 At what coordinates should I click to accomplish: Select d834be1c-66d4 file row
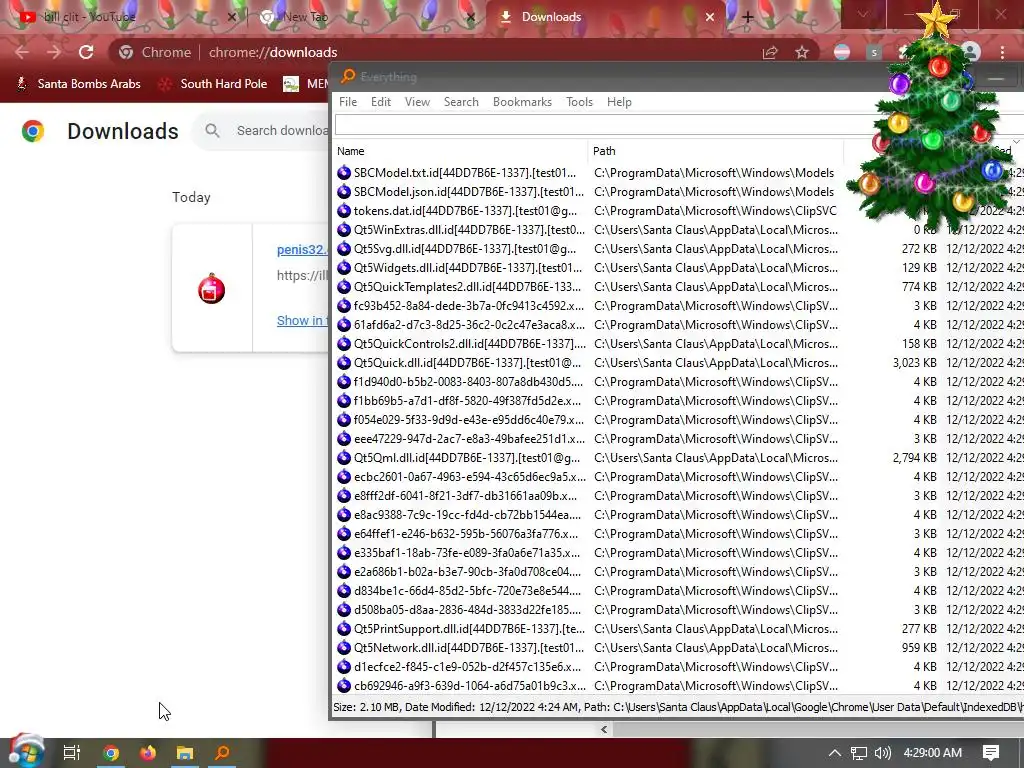point(678,591)
